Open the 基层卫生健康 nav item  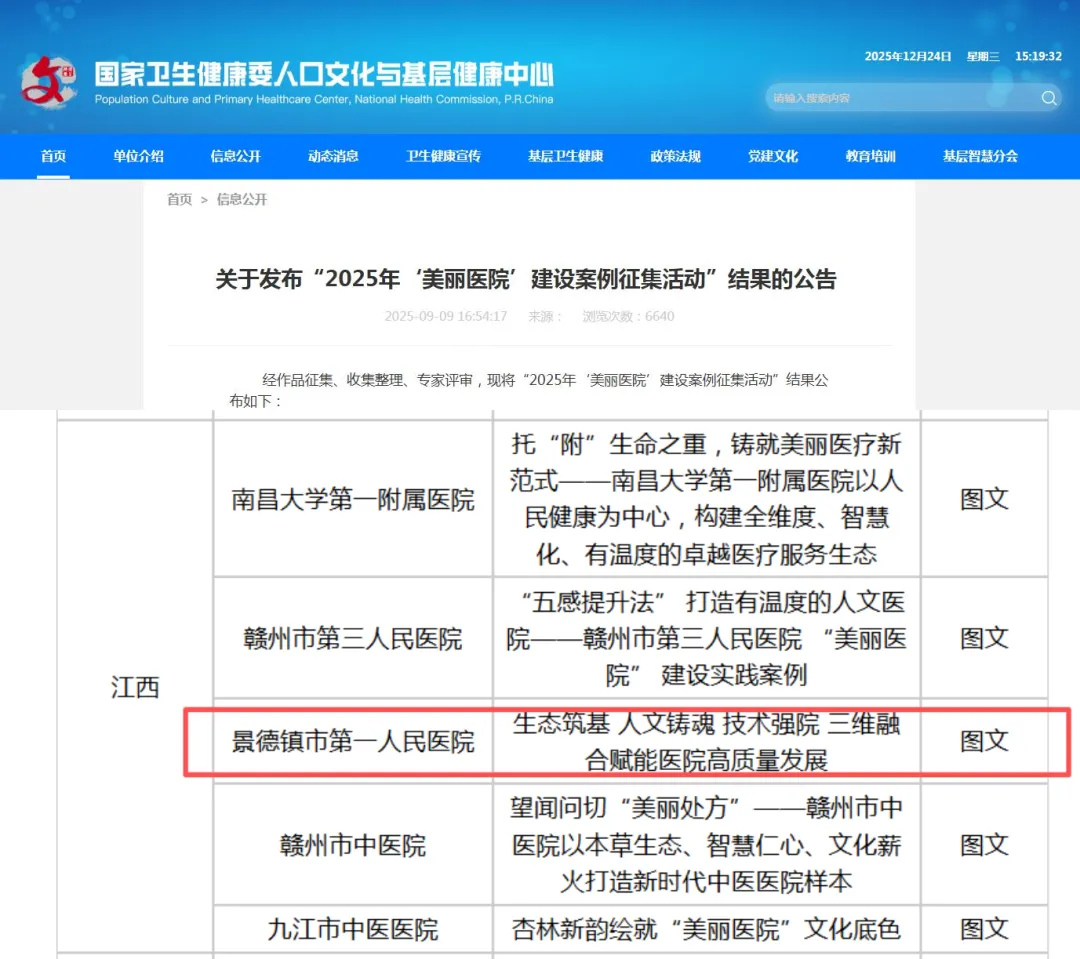(x=565, y=156)
